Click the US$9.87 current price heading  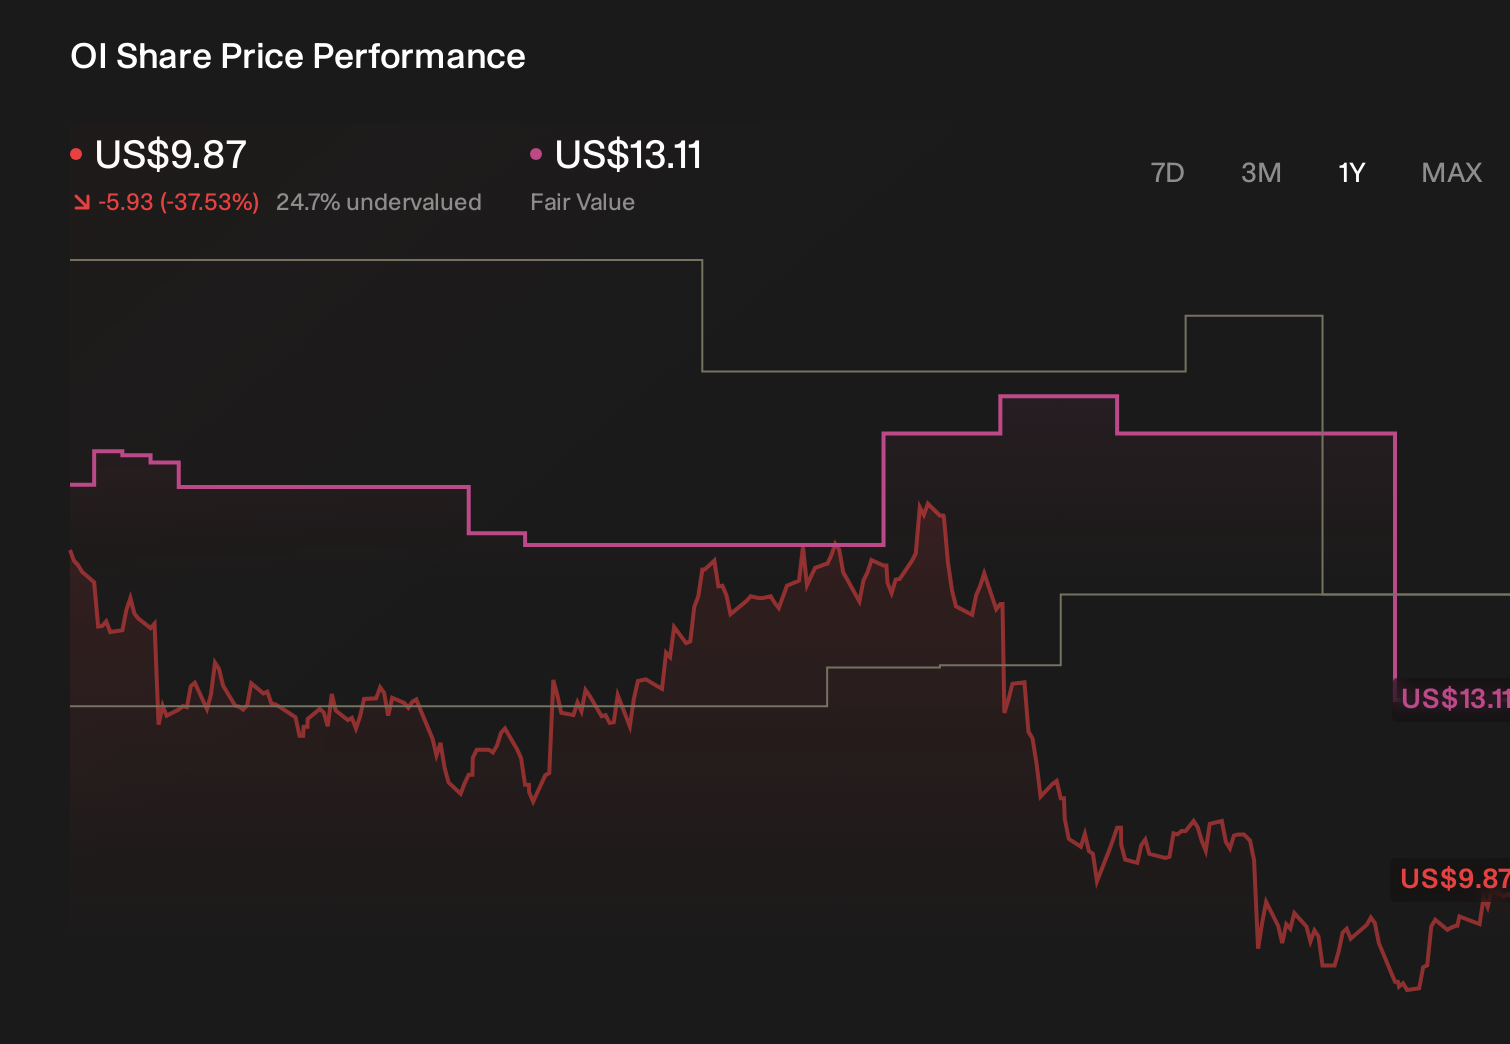click(x=170, y=155)
